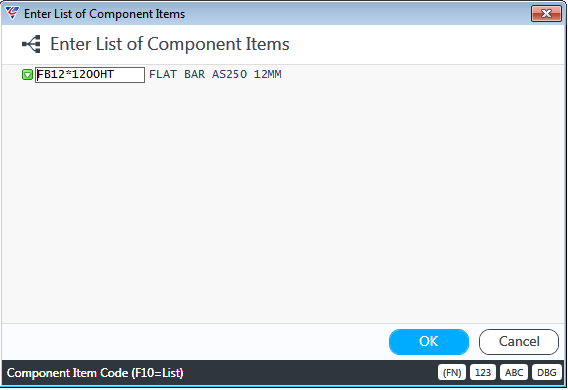568x390 pixels.
Task: Open the green dropdown beside FB12*1200HT
Action: pos(27,75)
